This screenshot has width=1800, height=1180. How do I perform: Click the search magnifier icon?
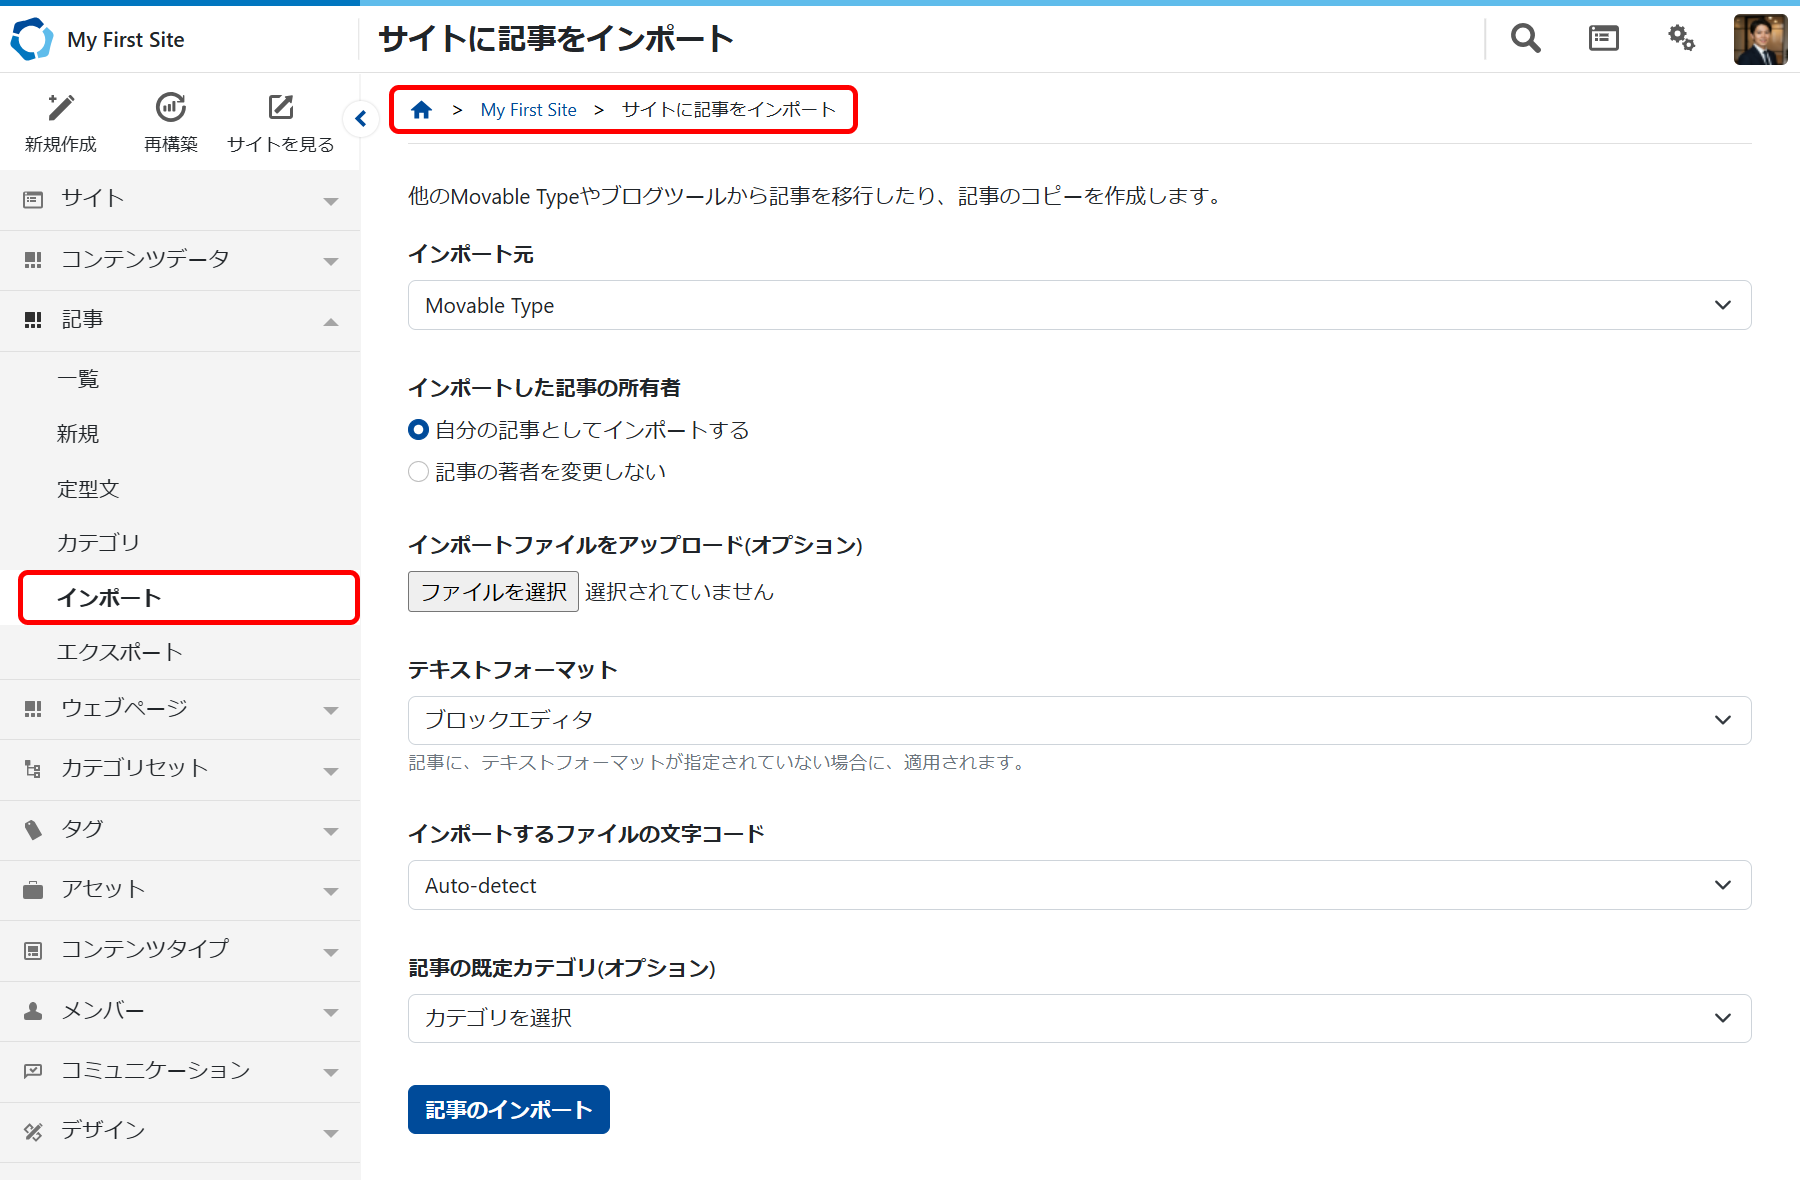pos(1525,39)
